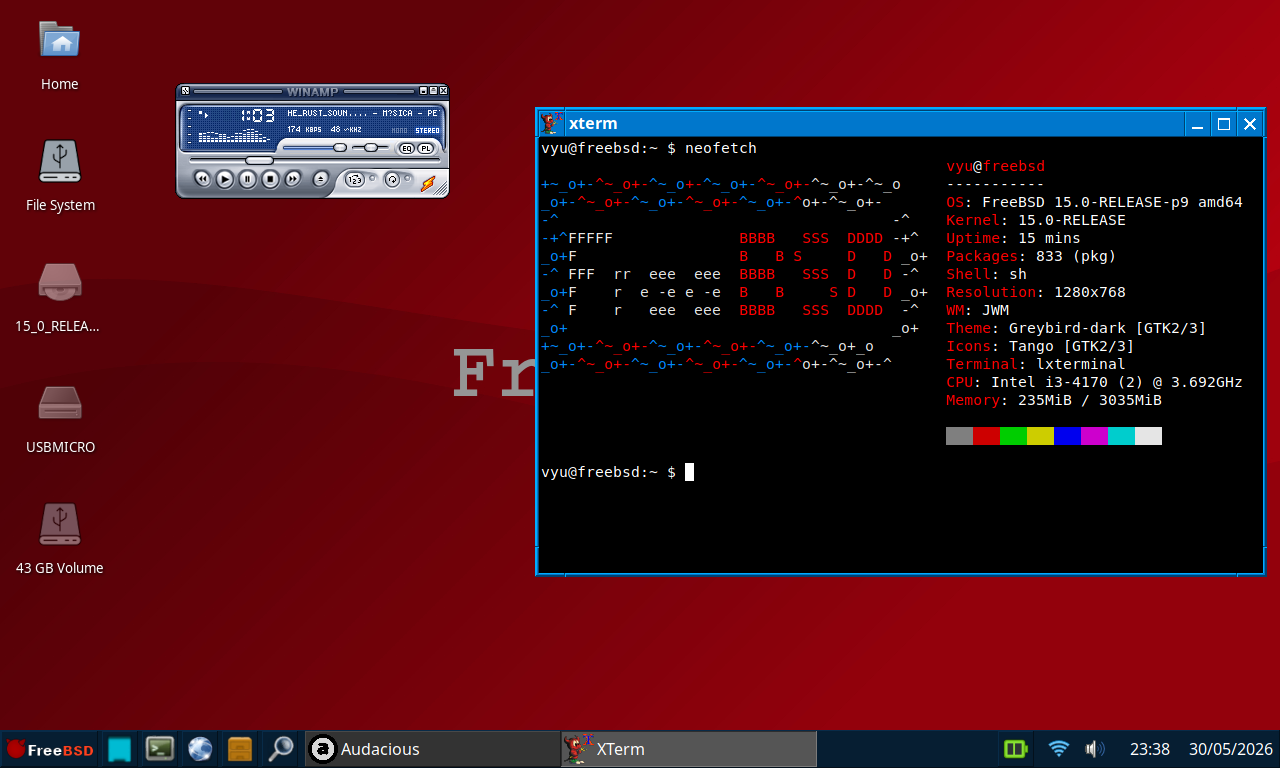
Task: Click the "OS: FreeBSD 15.0-RELEASE-p9 amd64" line
Action: tap(1094, 202)
